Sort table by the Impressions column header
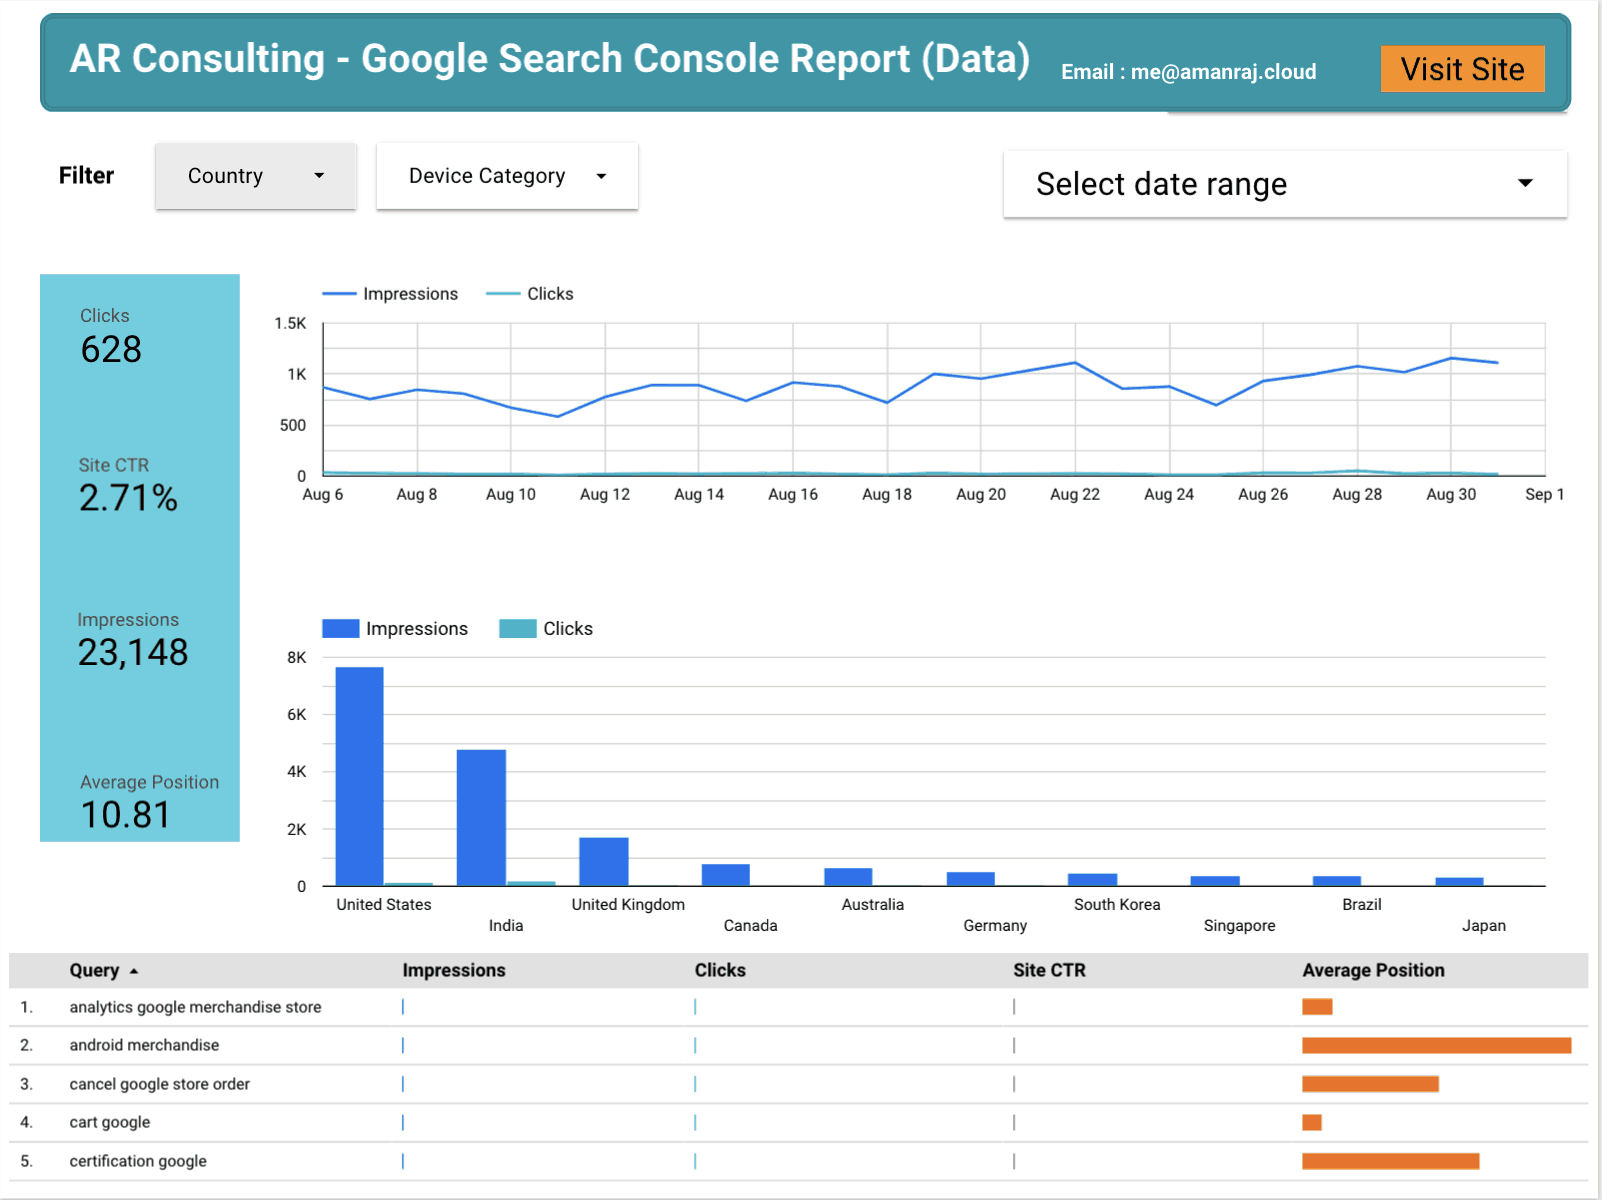The width and height of the screenshot is (1602, 1200). (455, 970)
